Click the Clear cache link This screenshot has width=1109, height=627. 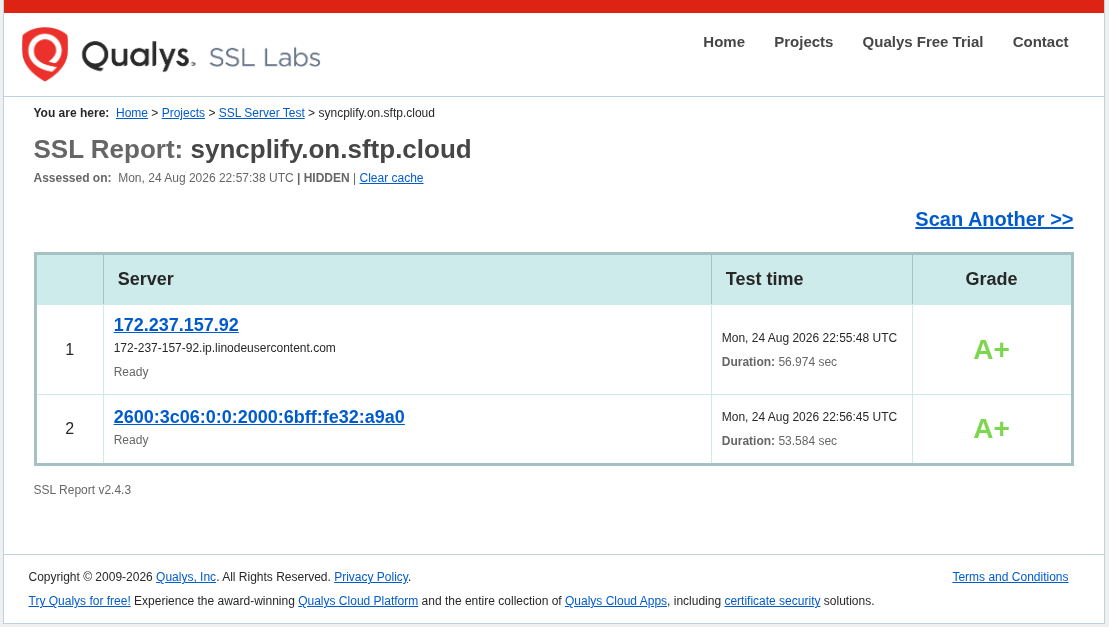click(x=391, y=178)
